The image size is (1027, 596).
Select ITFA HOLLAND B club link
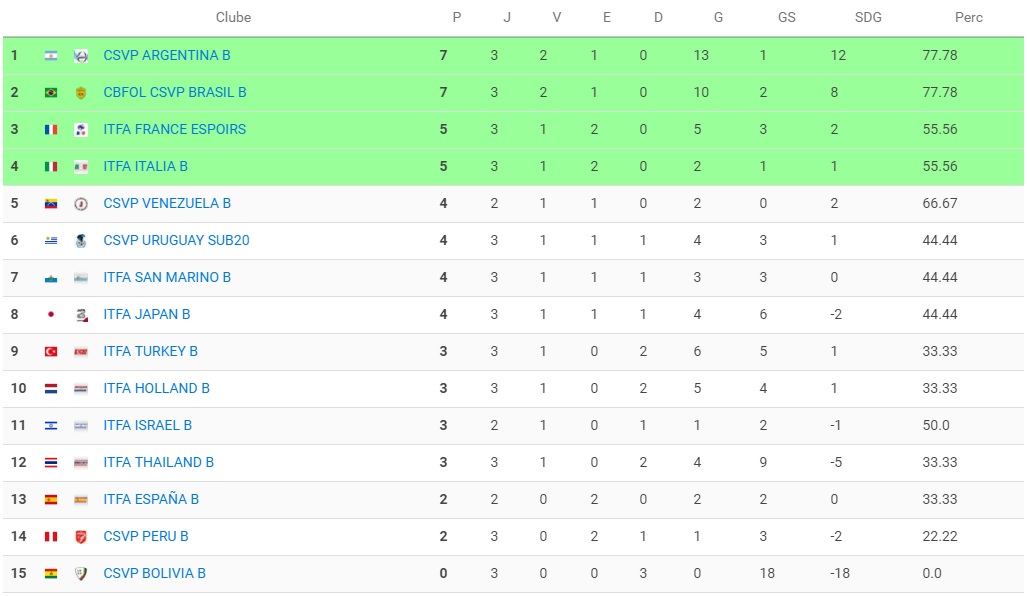coord(157,388)
